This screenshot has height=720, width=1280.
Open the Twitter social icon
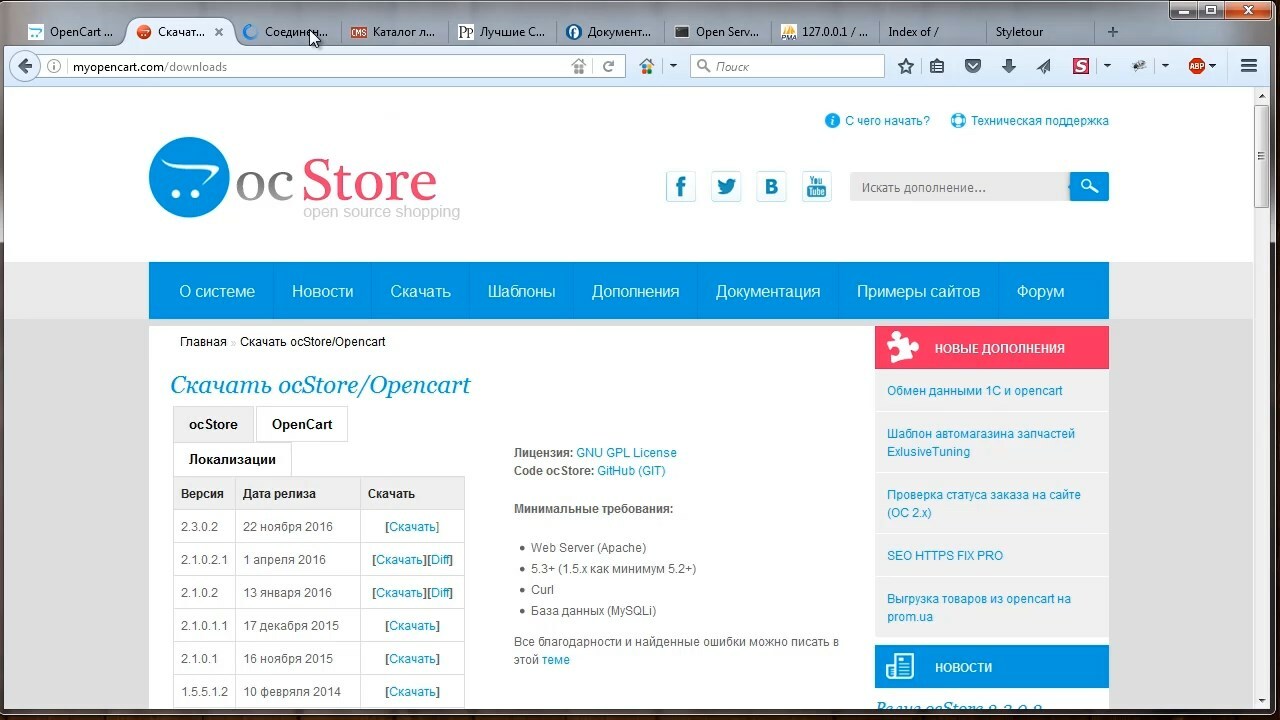point(726,186)
